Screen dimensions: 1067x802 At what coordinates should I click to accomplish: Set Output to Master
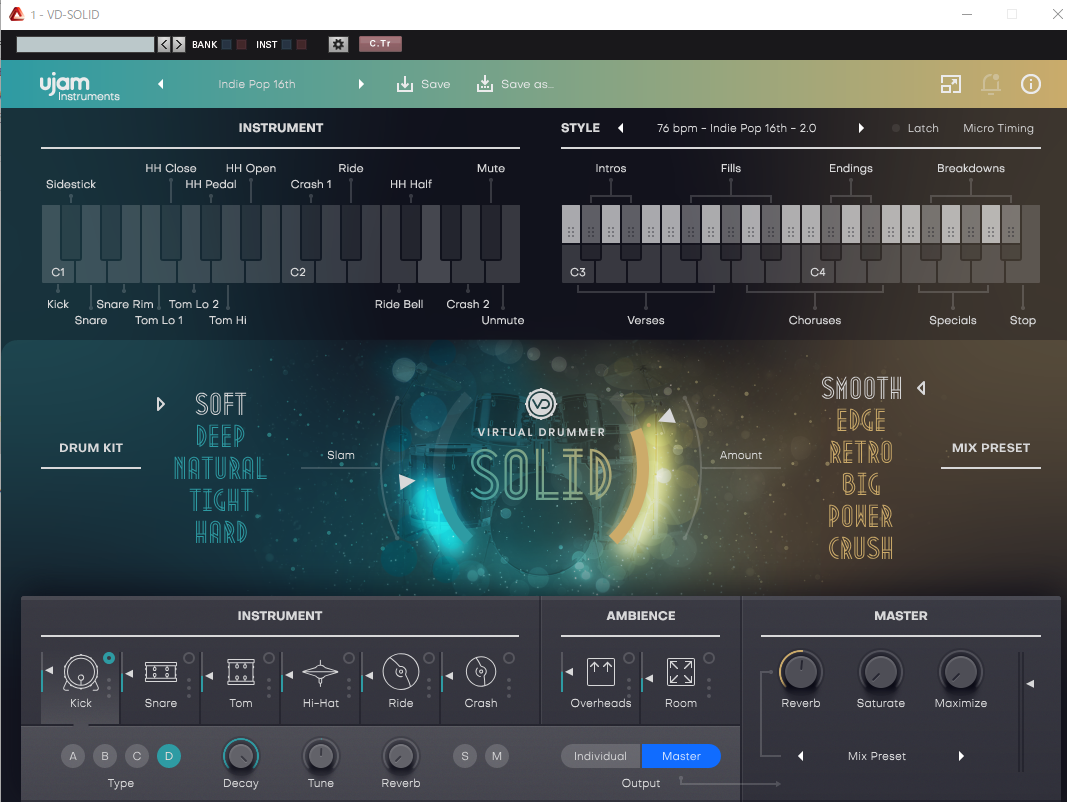click(x=681, y=756)
